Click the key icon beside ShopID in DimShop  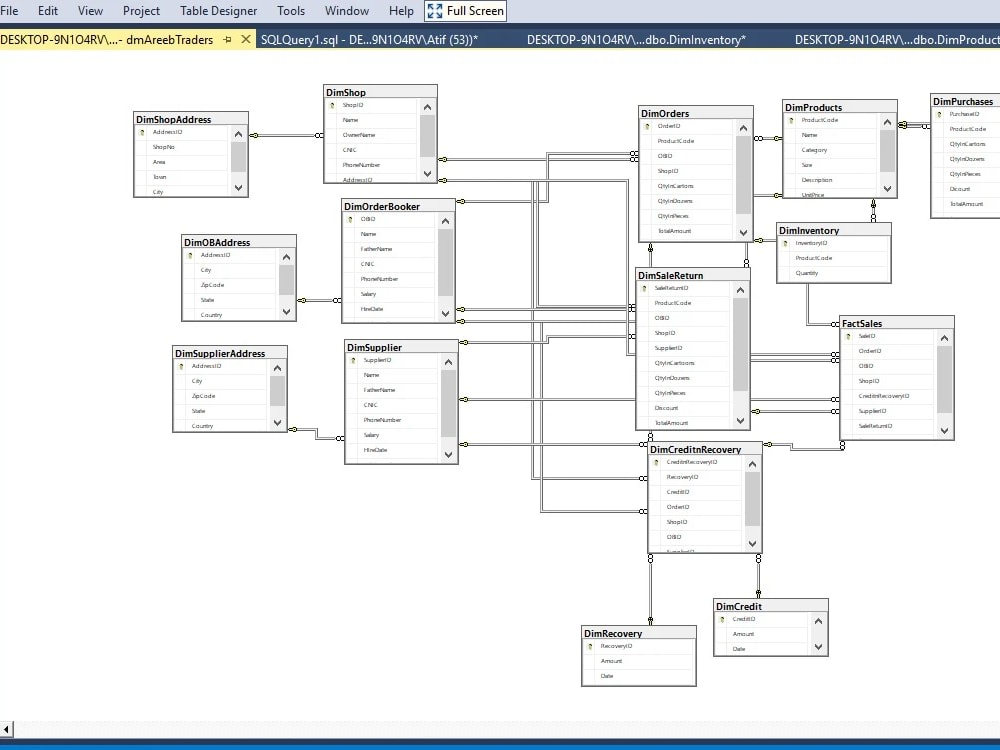pyautogui.click(x=331, y=104)
